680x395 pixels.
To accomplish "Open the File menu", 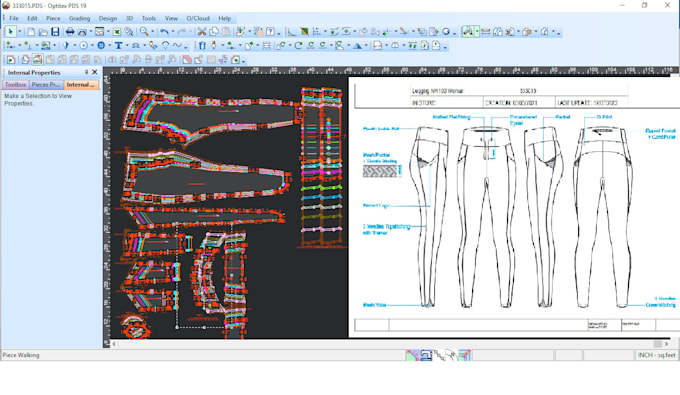I will [14, 18].
